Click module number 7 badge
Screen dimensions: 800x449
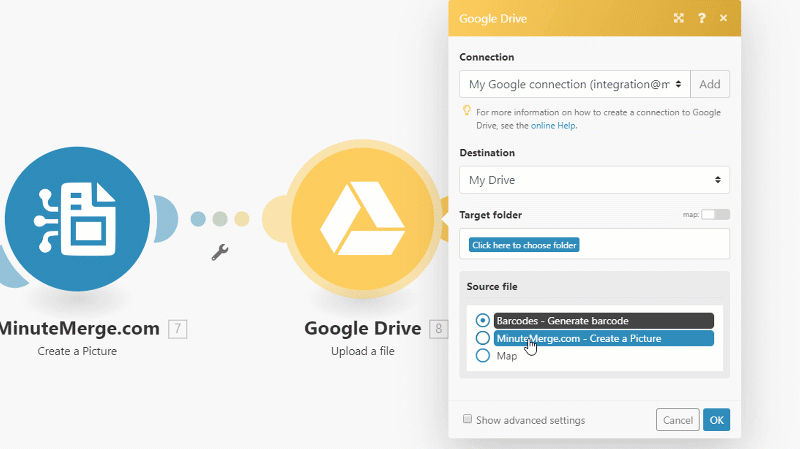tap(178, 328)
